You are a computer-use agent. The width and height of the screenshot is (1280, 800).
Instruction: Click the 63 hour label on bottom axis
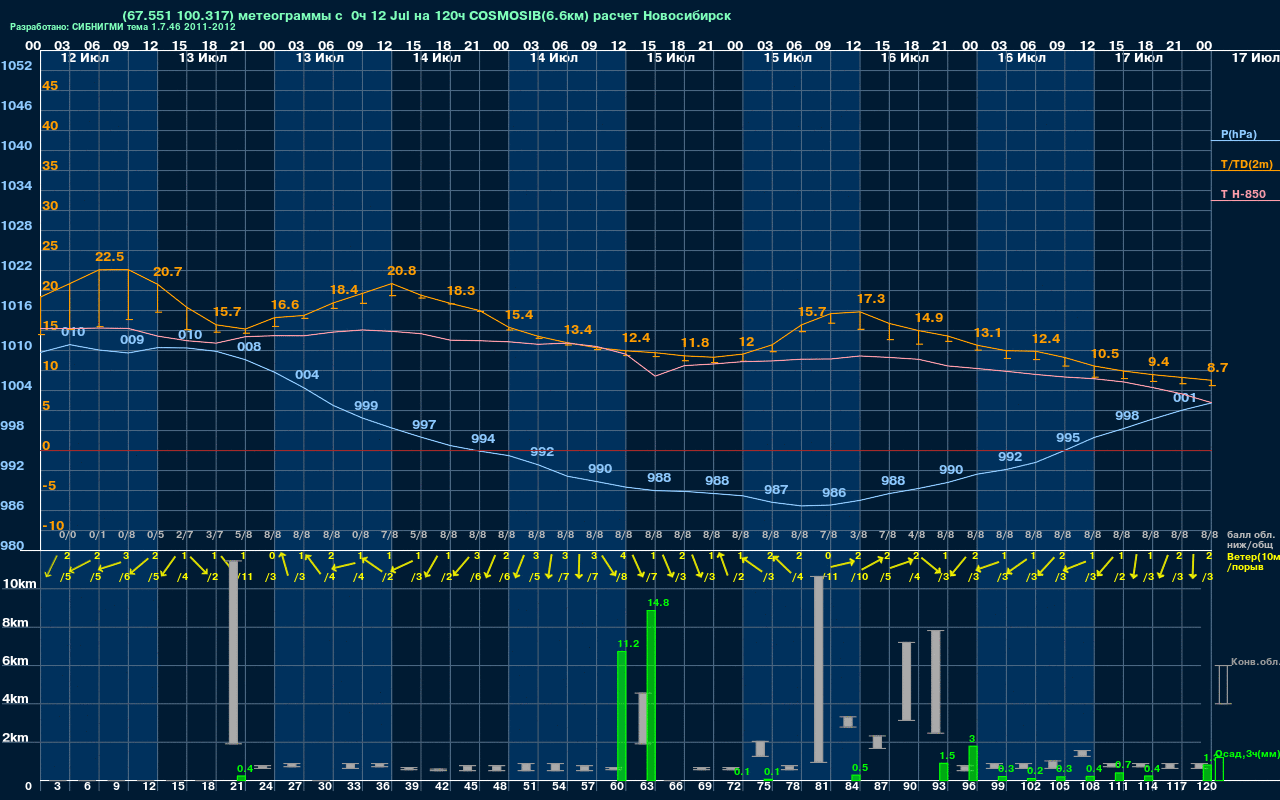point(647,788)
